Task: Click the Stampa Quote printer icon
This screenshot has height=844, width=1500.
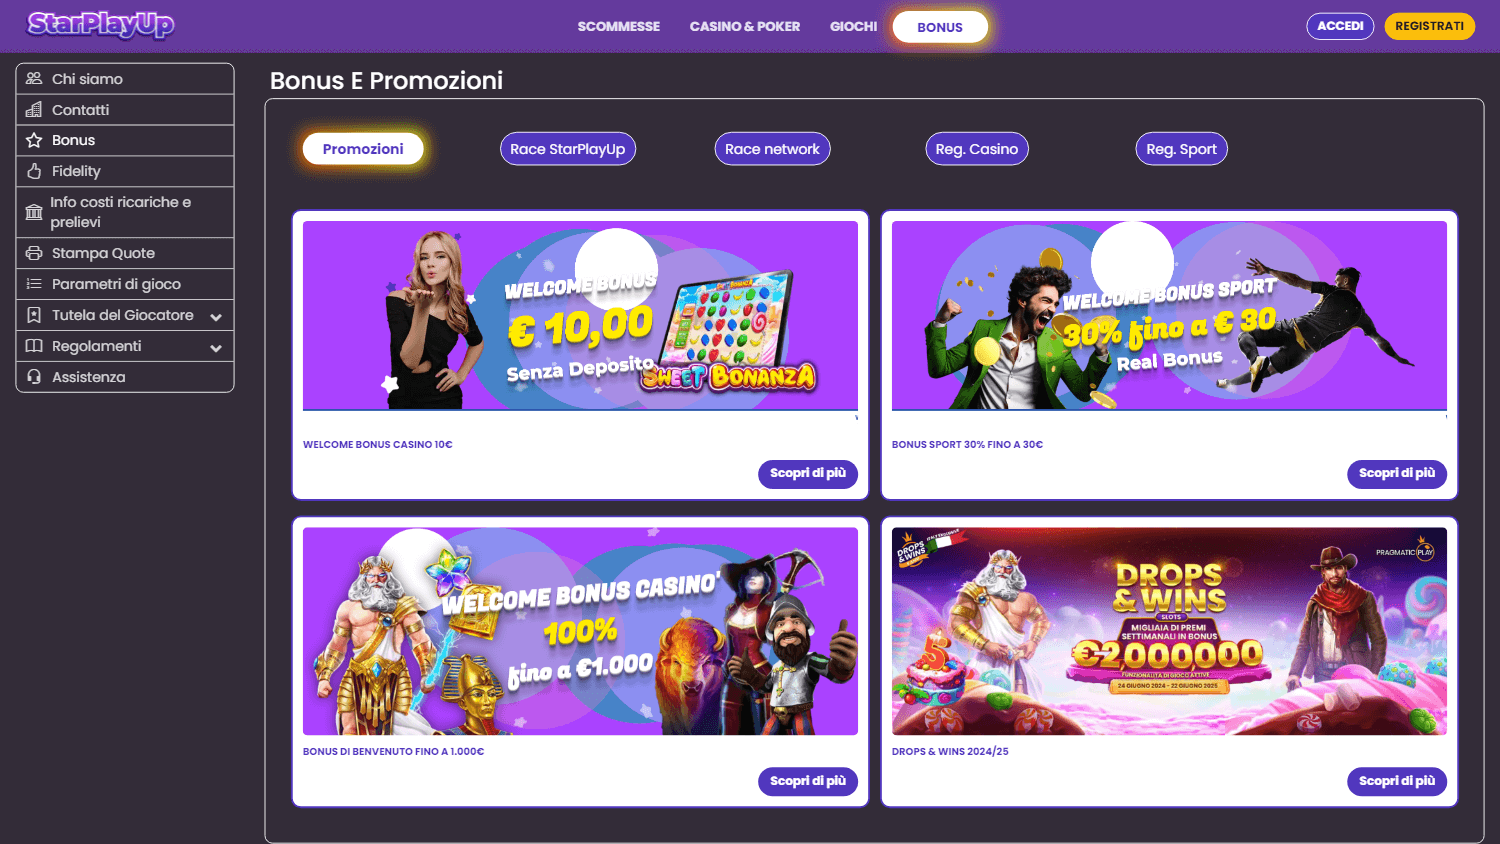Action: pos(34,254)
